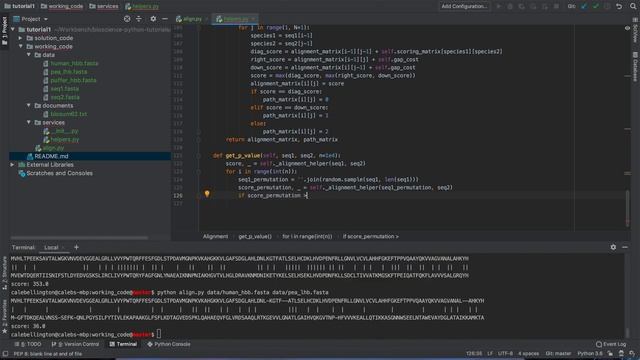Open the Event Log
640x360 pixels.
(x=611, y=344)
